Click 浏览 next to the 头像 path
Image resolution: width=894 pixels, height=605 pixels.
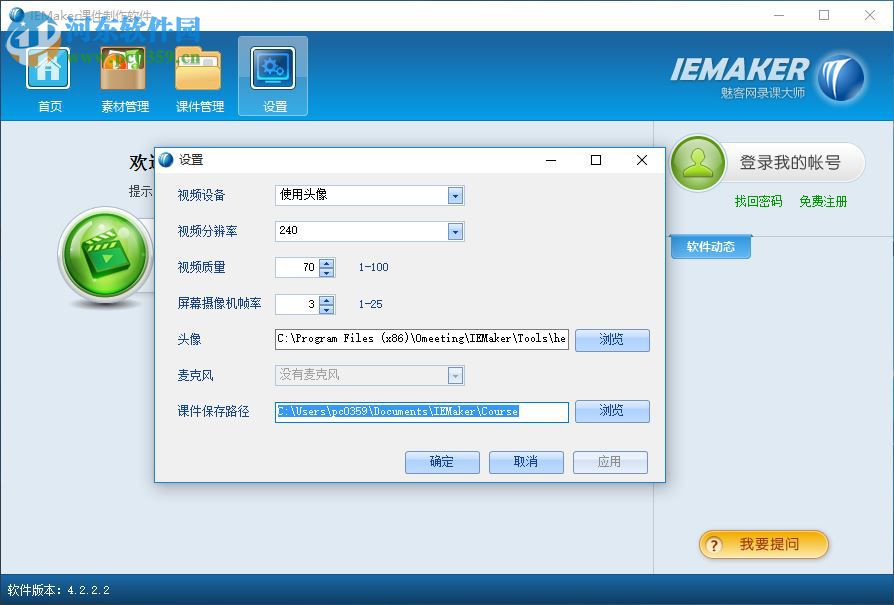tap(612, 340)
